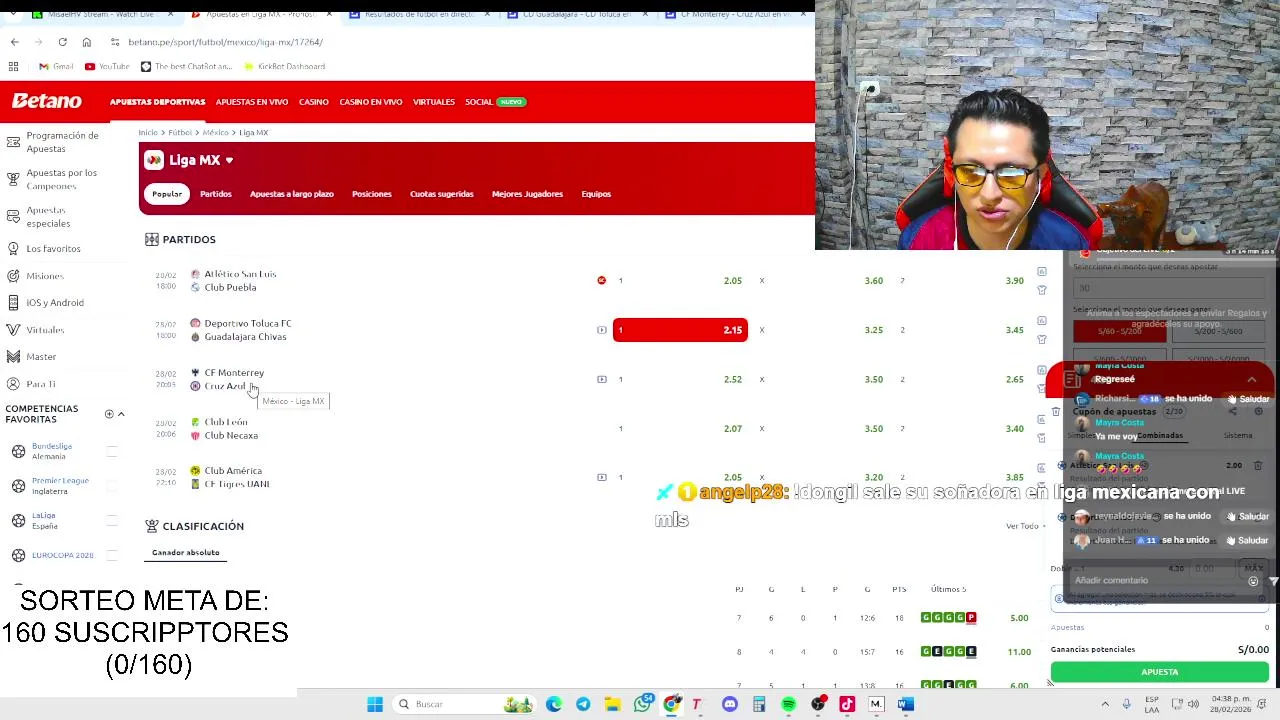Viewport: 1280px width, 720px height.
Task: Click Ver Todo in Clasificación
Action: coord(1022,526)
